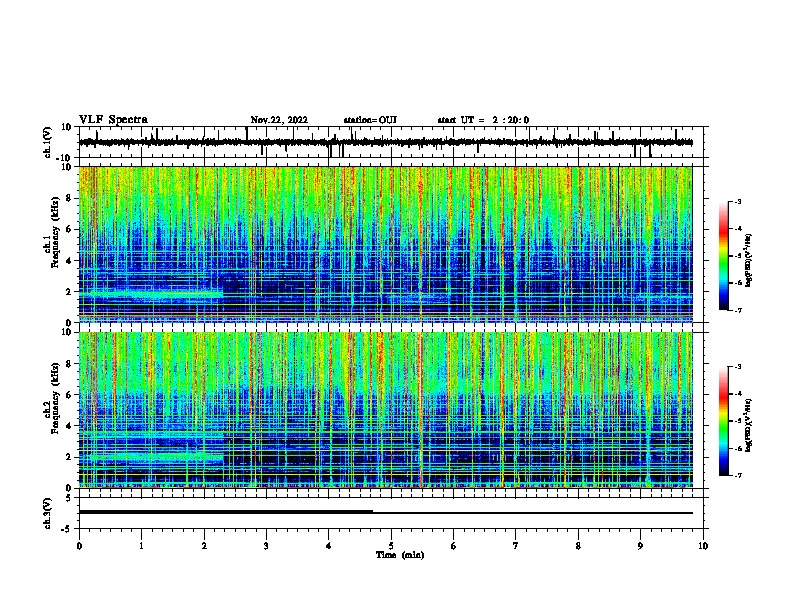Click the color scale bar beside the ch.2 spectrogram
The width and height of the screenshot is (792, 612).
click(x=723, y=421)
